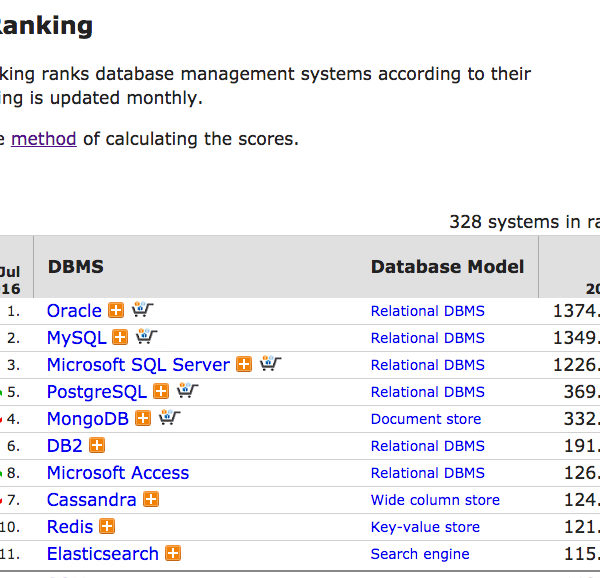Open the Document store model link

[425, 419]
